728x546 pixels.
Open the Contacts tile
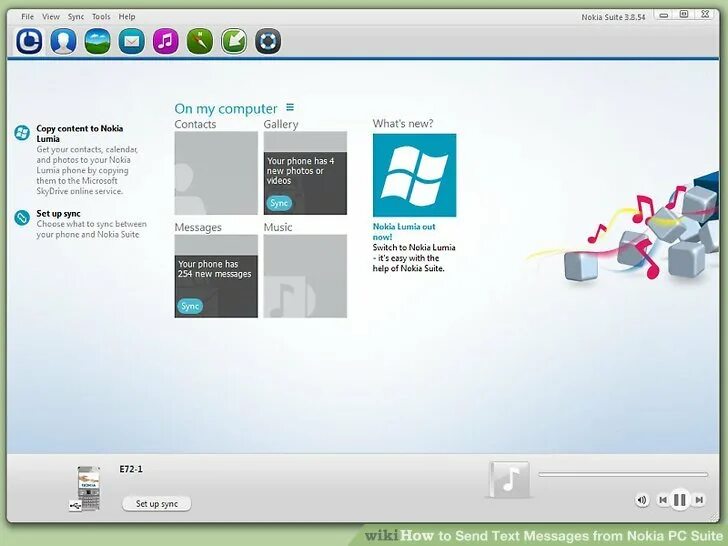click(216, 173)
